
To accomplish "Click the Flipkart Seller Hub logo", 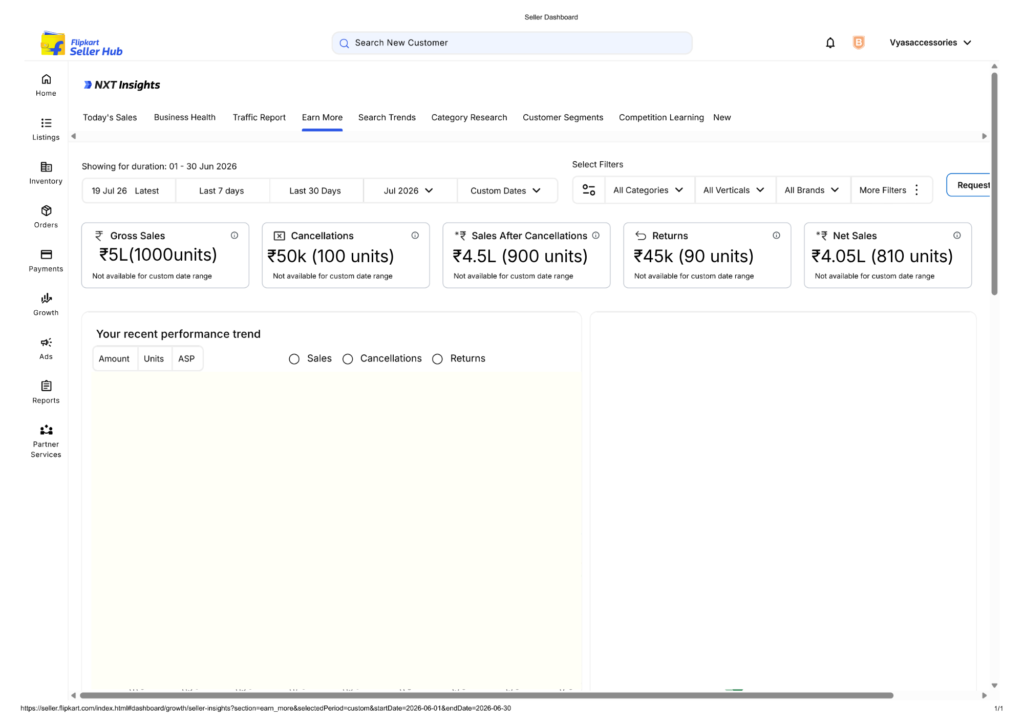I will 82,44.
